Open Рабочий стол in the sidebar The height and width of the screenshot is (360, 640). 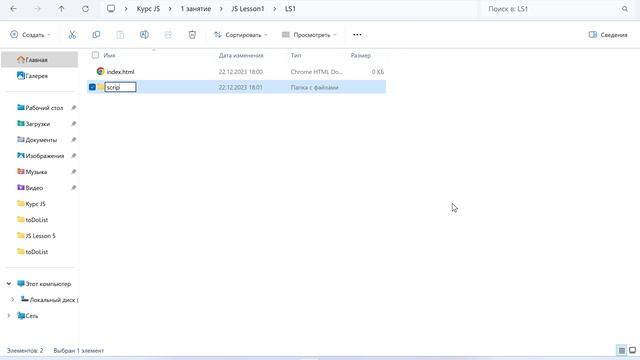(x=44, y=108)
